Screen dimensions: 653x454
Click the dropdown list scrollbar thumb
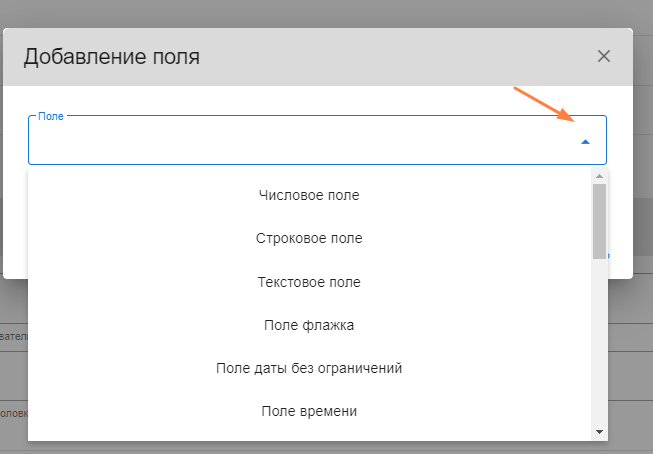(x=599, y=220)
